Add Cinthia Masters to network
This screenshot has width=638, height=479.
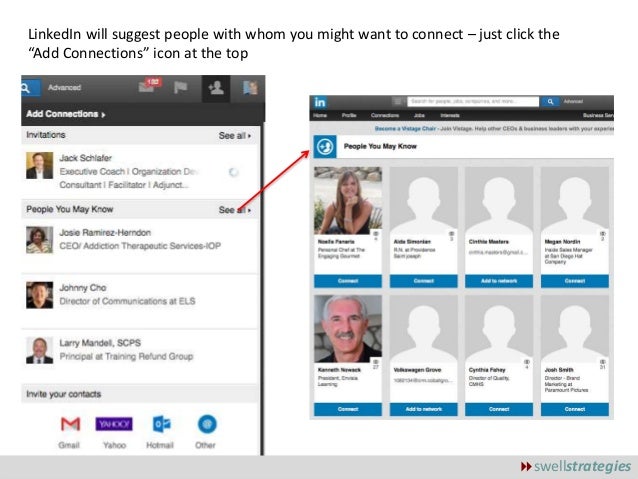coord(499,281)
